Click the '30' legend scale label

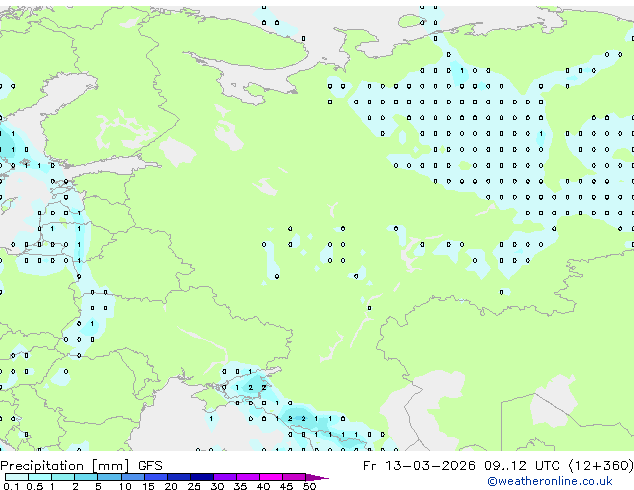tap(217, 486)
